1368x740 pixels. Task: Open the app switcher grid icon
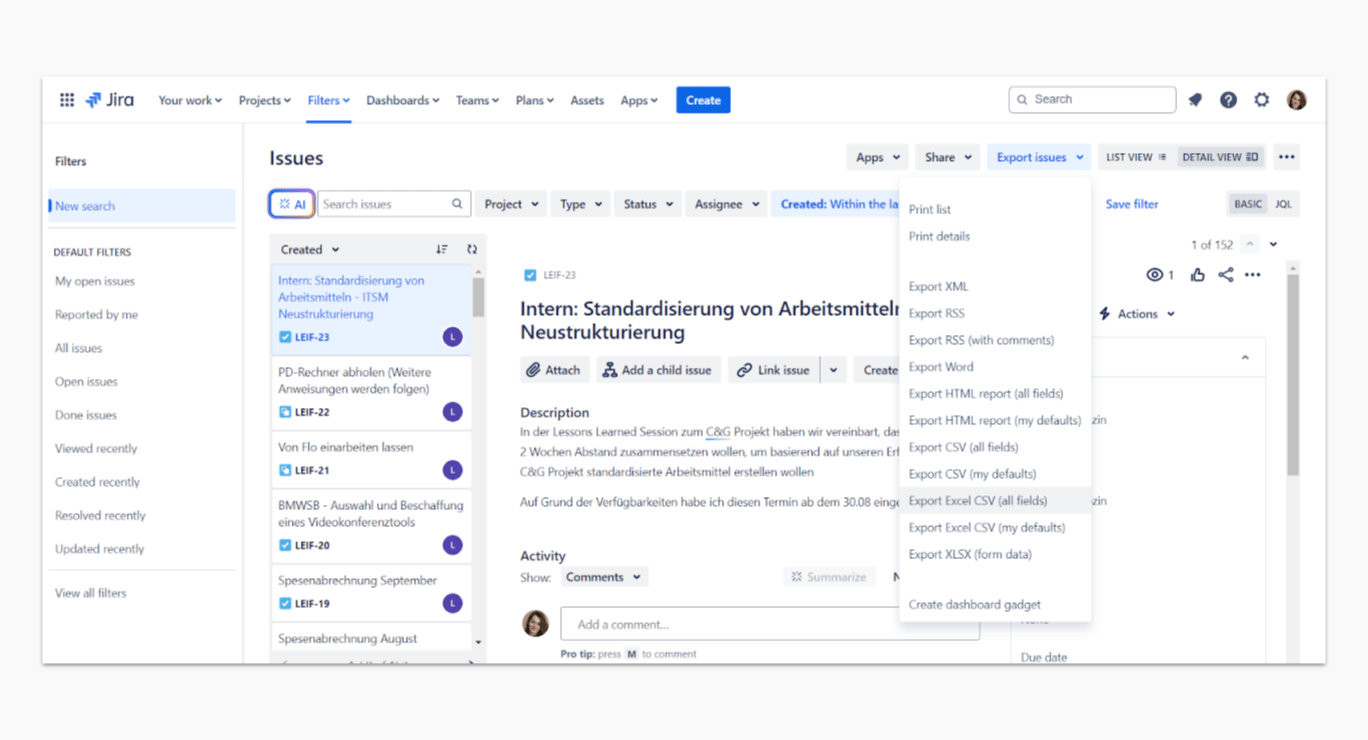tap(67, 100)
